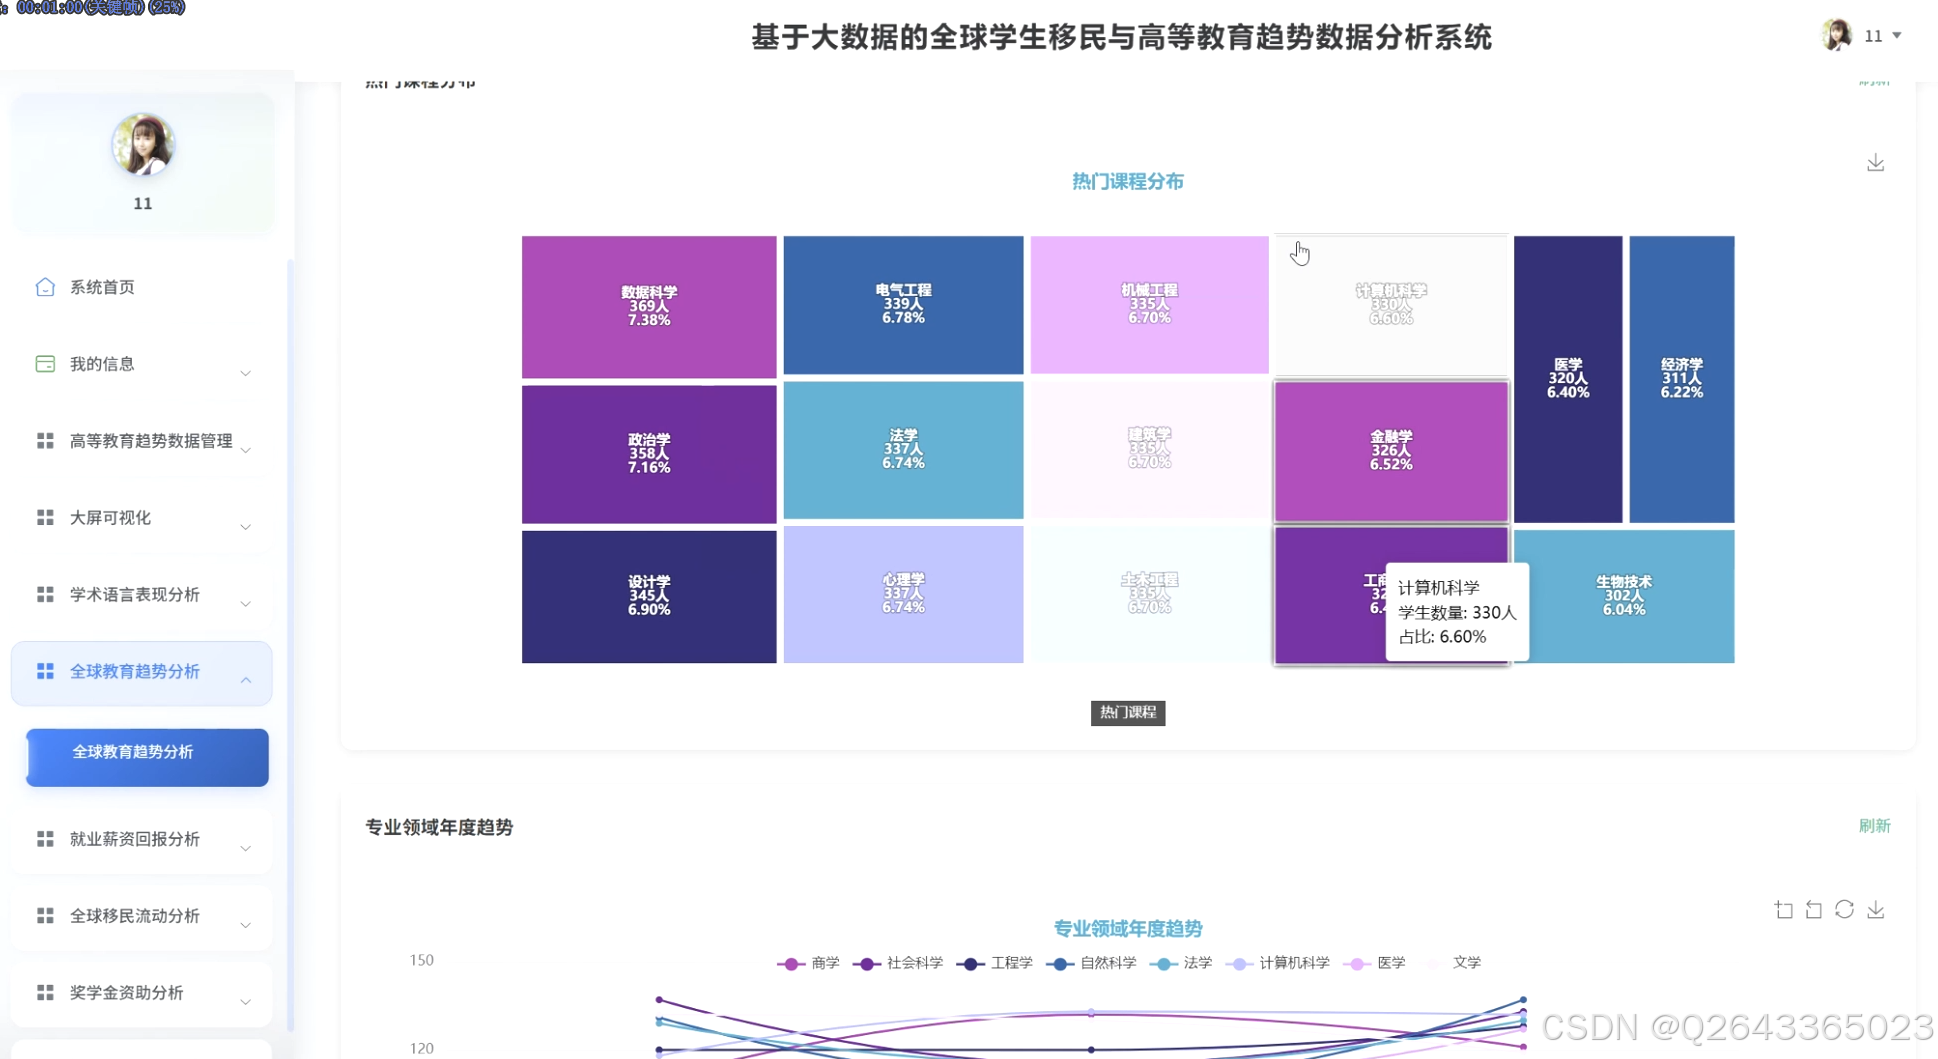
Task: Expand the 我的信息 chevron
Action: point(245,372)
